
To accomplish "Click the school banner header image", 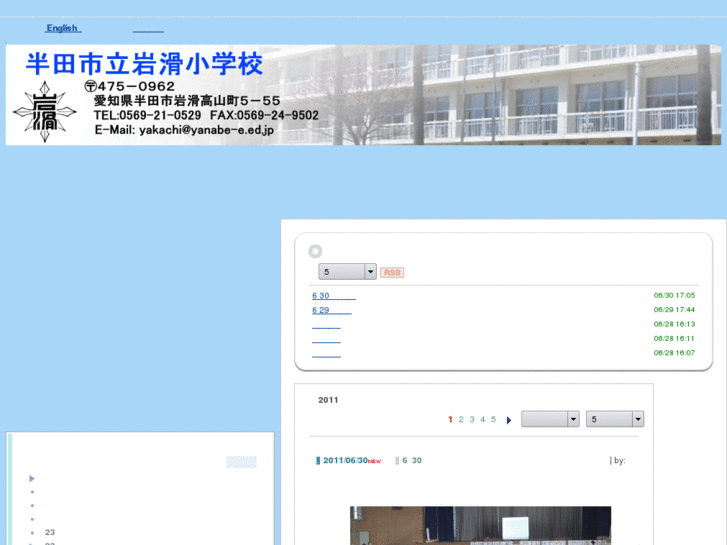I will point(363,95).
